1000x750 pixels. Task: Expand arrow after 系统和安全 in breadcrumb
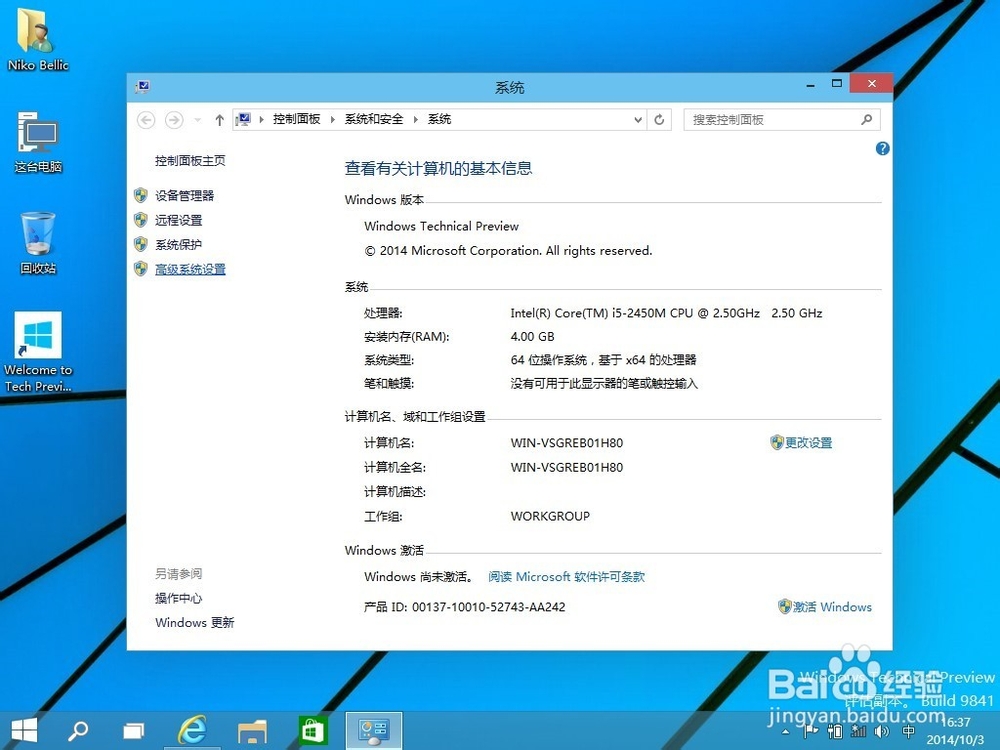coord(415,119)
